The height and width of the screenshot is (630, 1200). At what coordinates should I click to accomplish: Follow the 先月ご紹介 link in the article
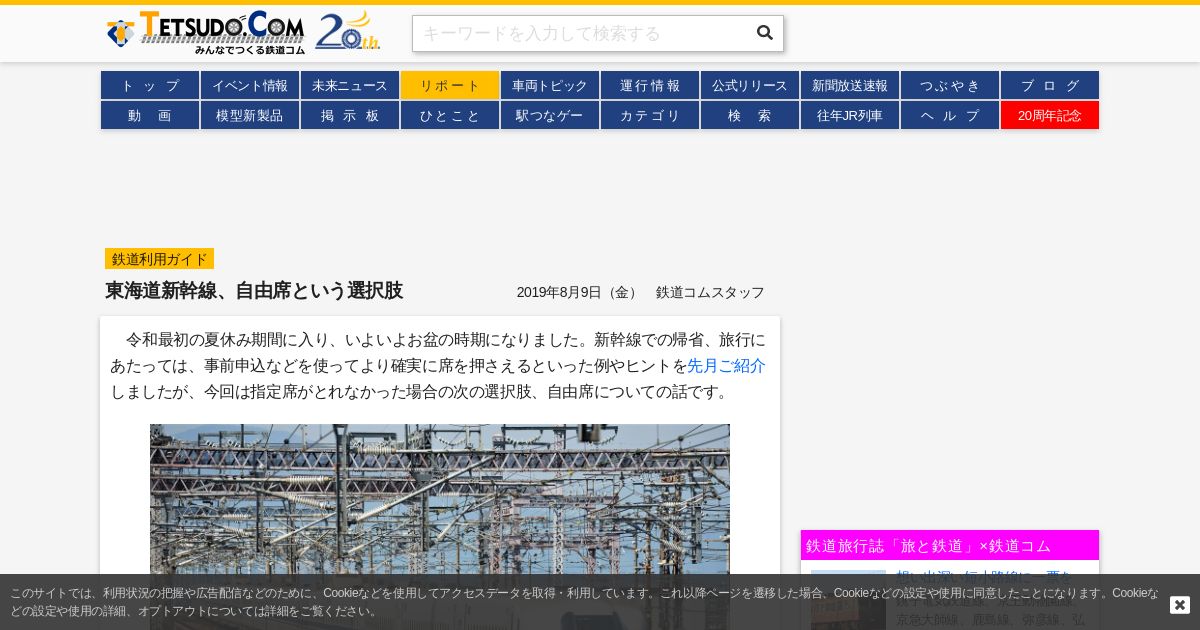[x=726, y=366]
